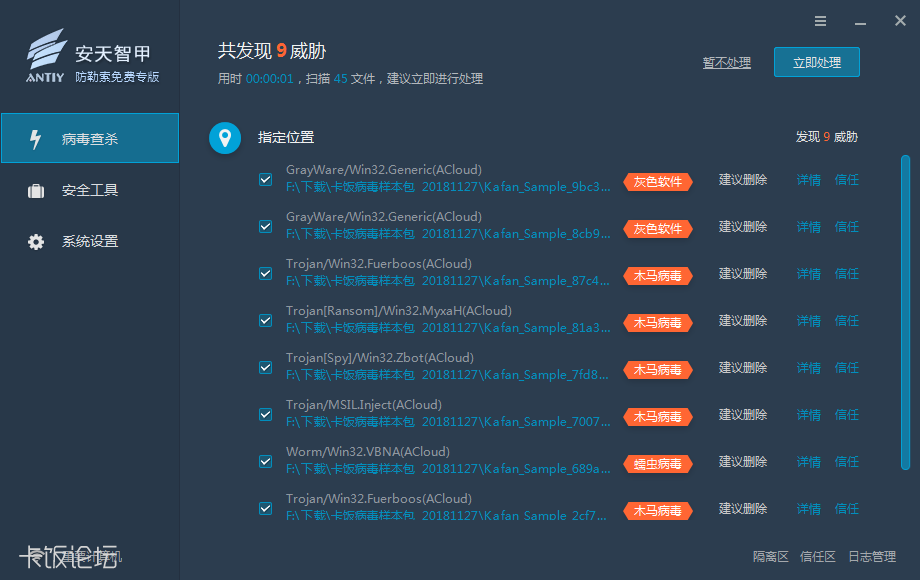Select file path ending Kafan_Sample_689a
The width and height of the screenshot is (920, 580).
448,469
